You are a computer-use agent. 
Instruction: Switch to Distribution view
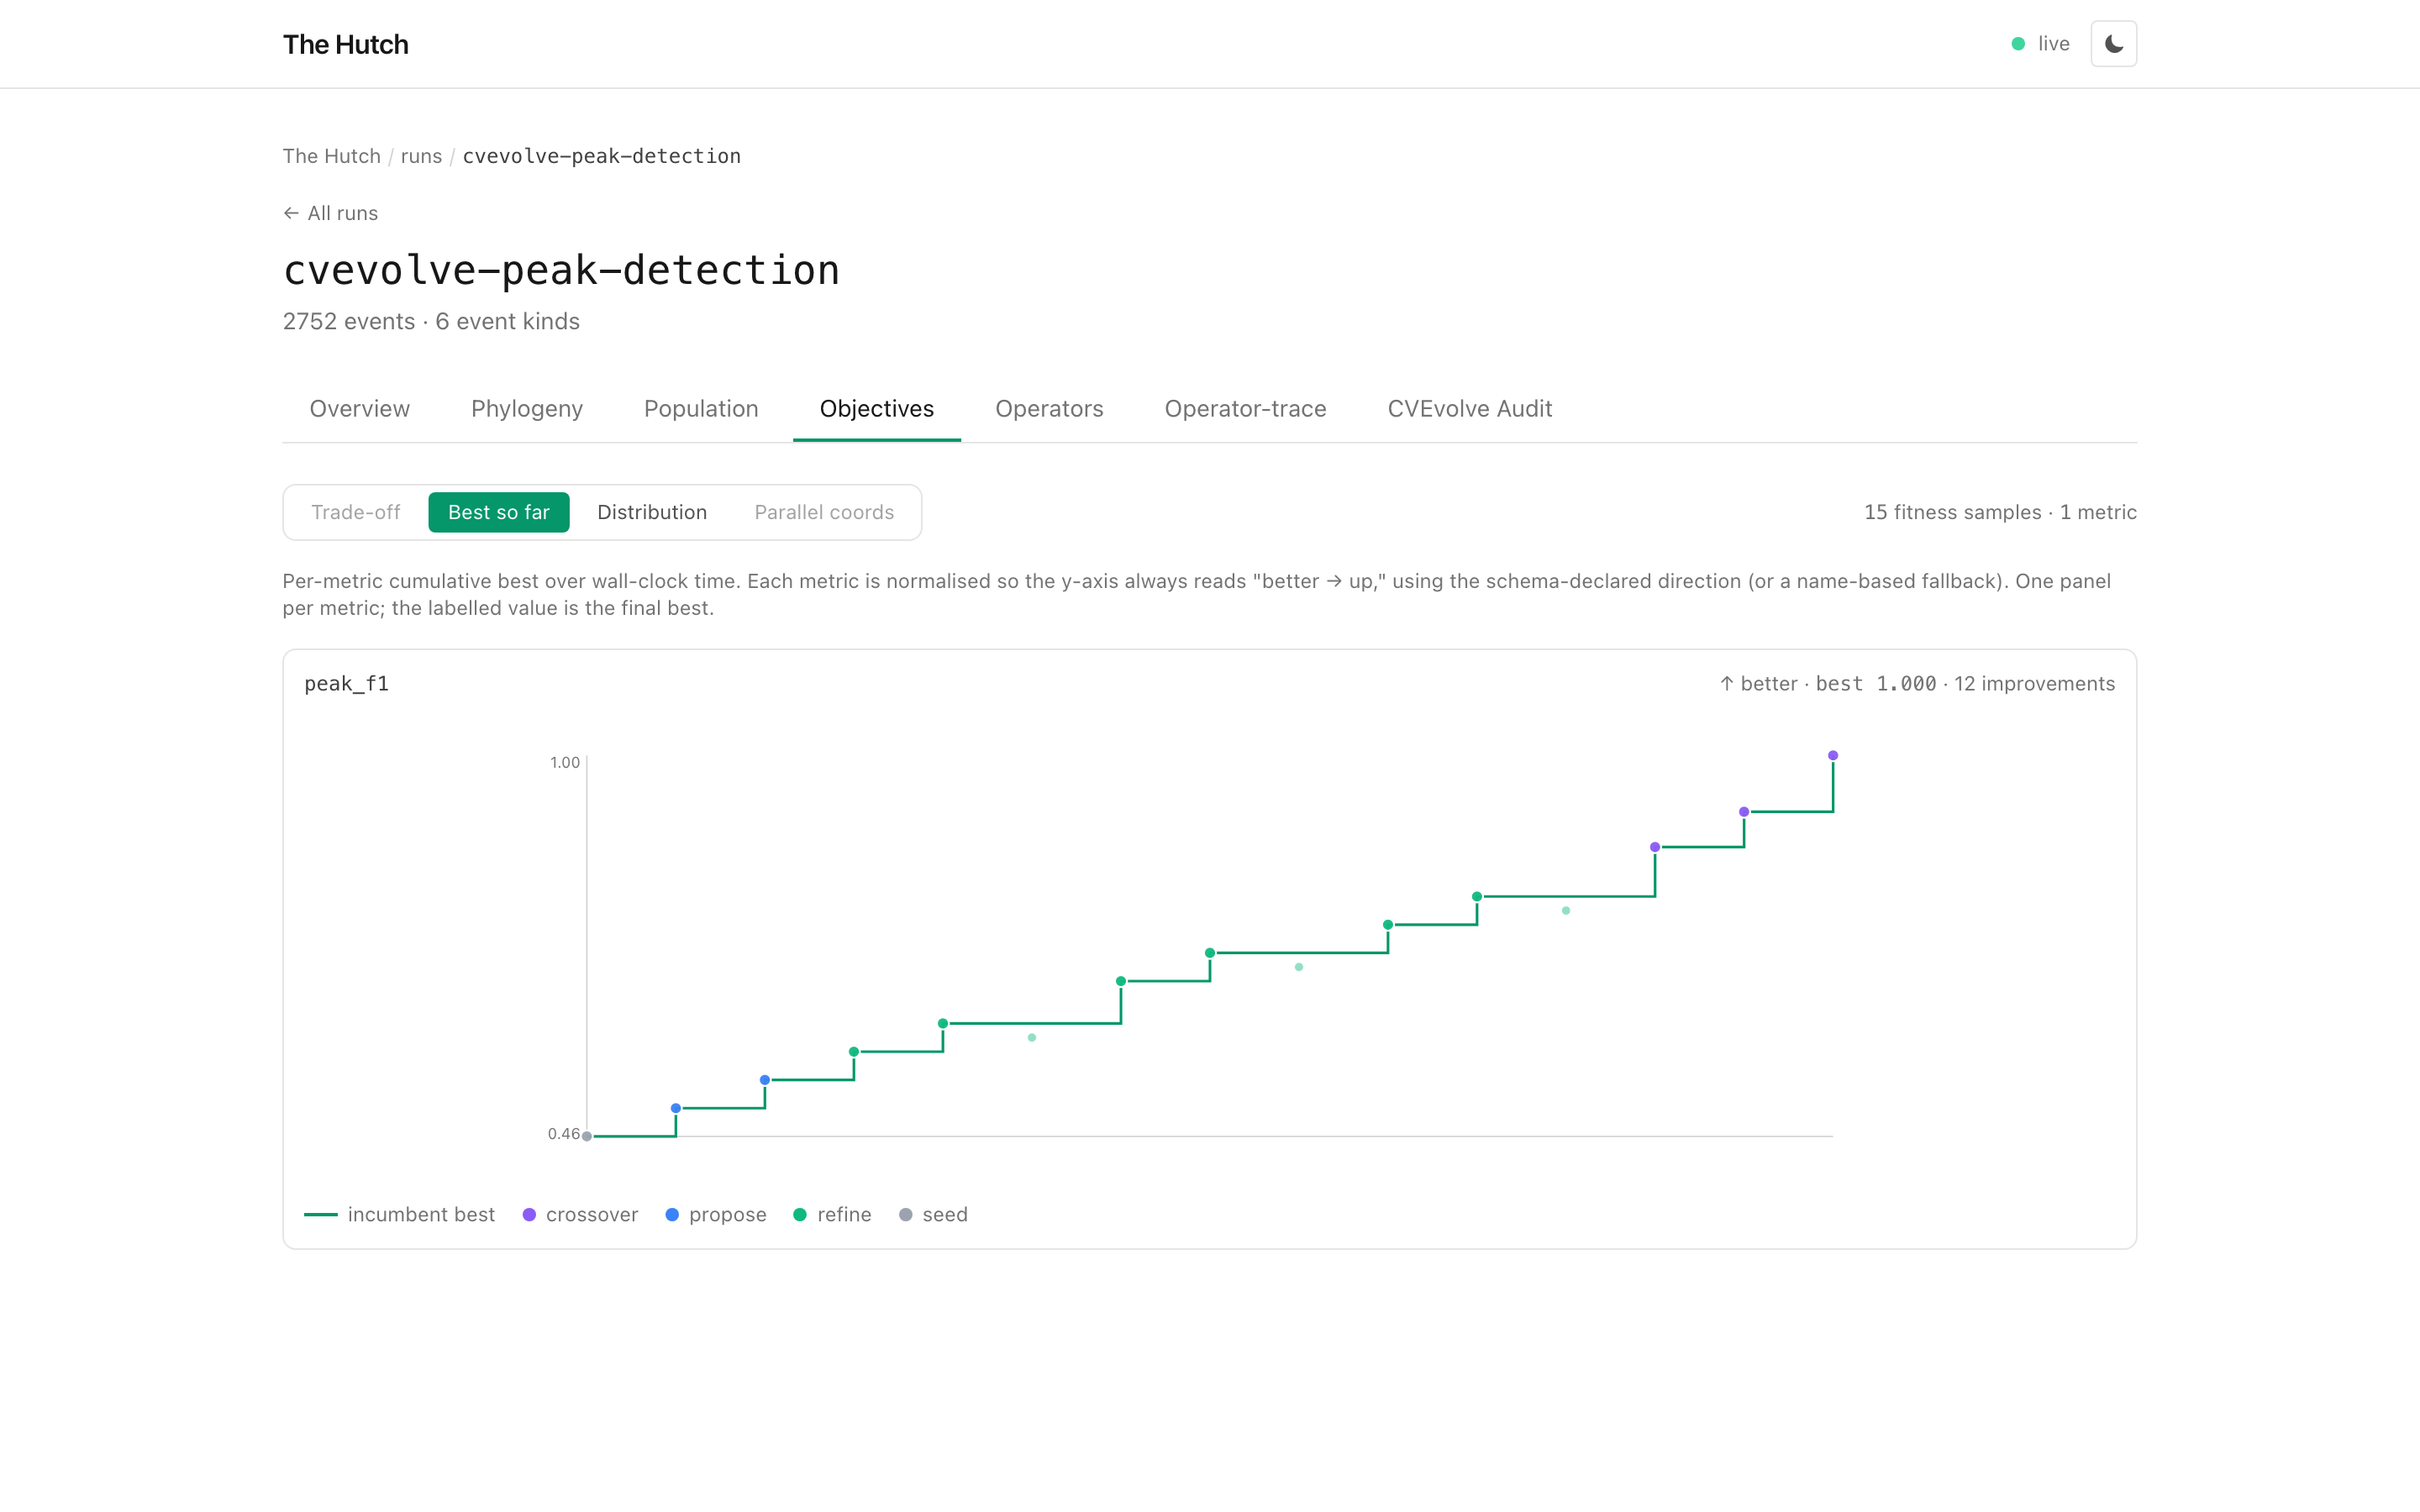[652, 512]
